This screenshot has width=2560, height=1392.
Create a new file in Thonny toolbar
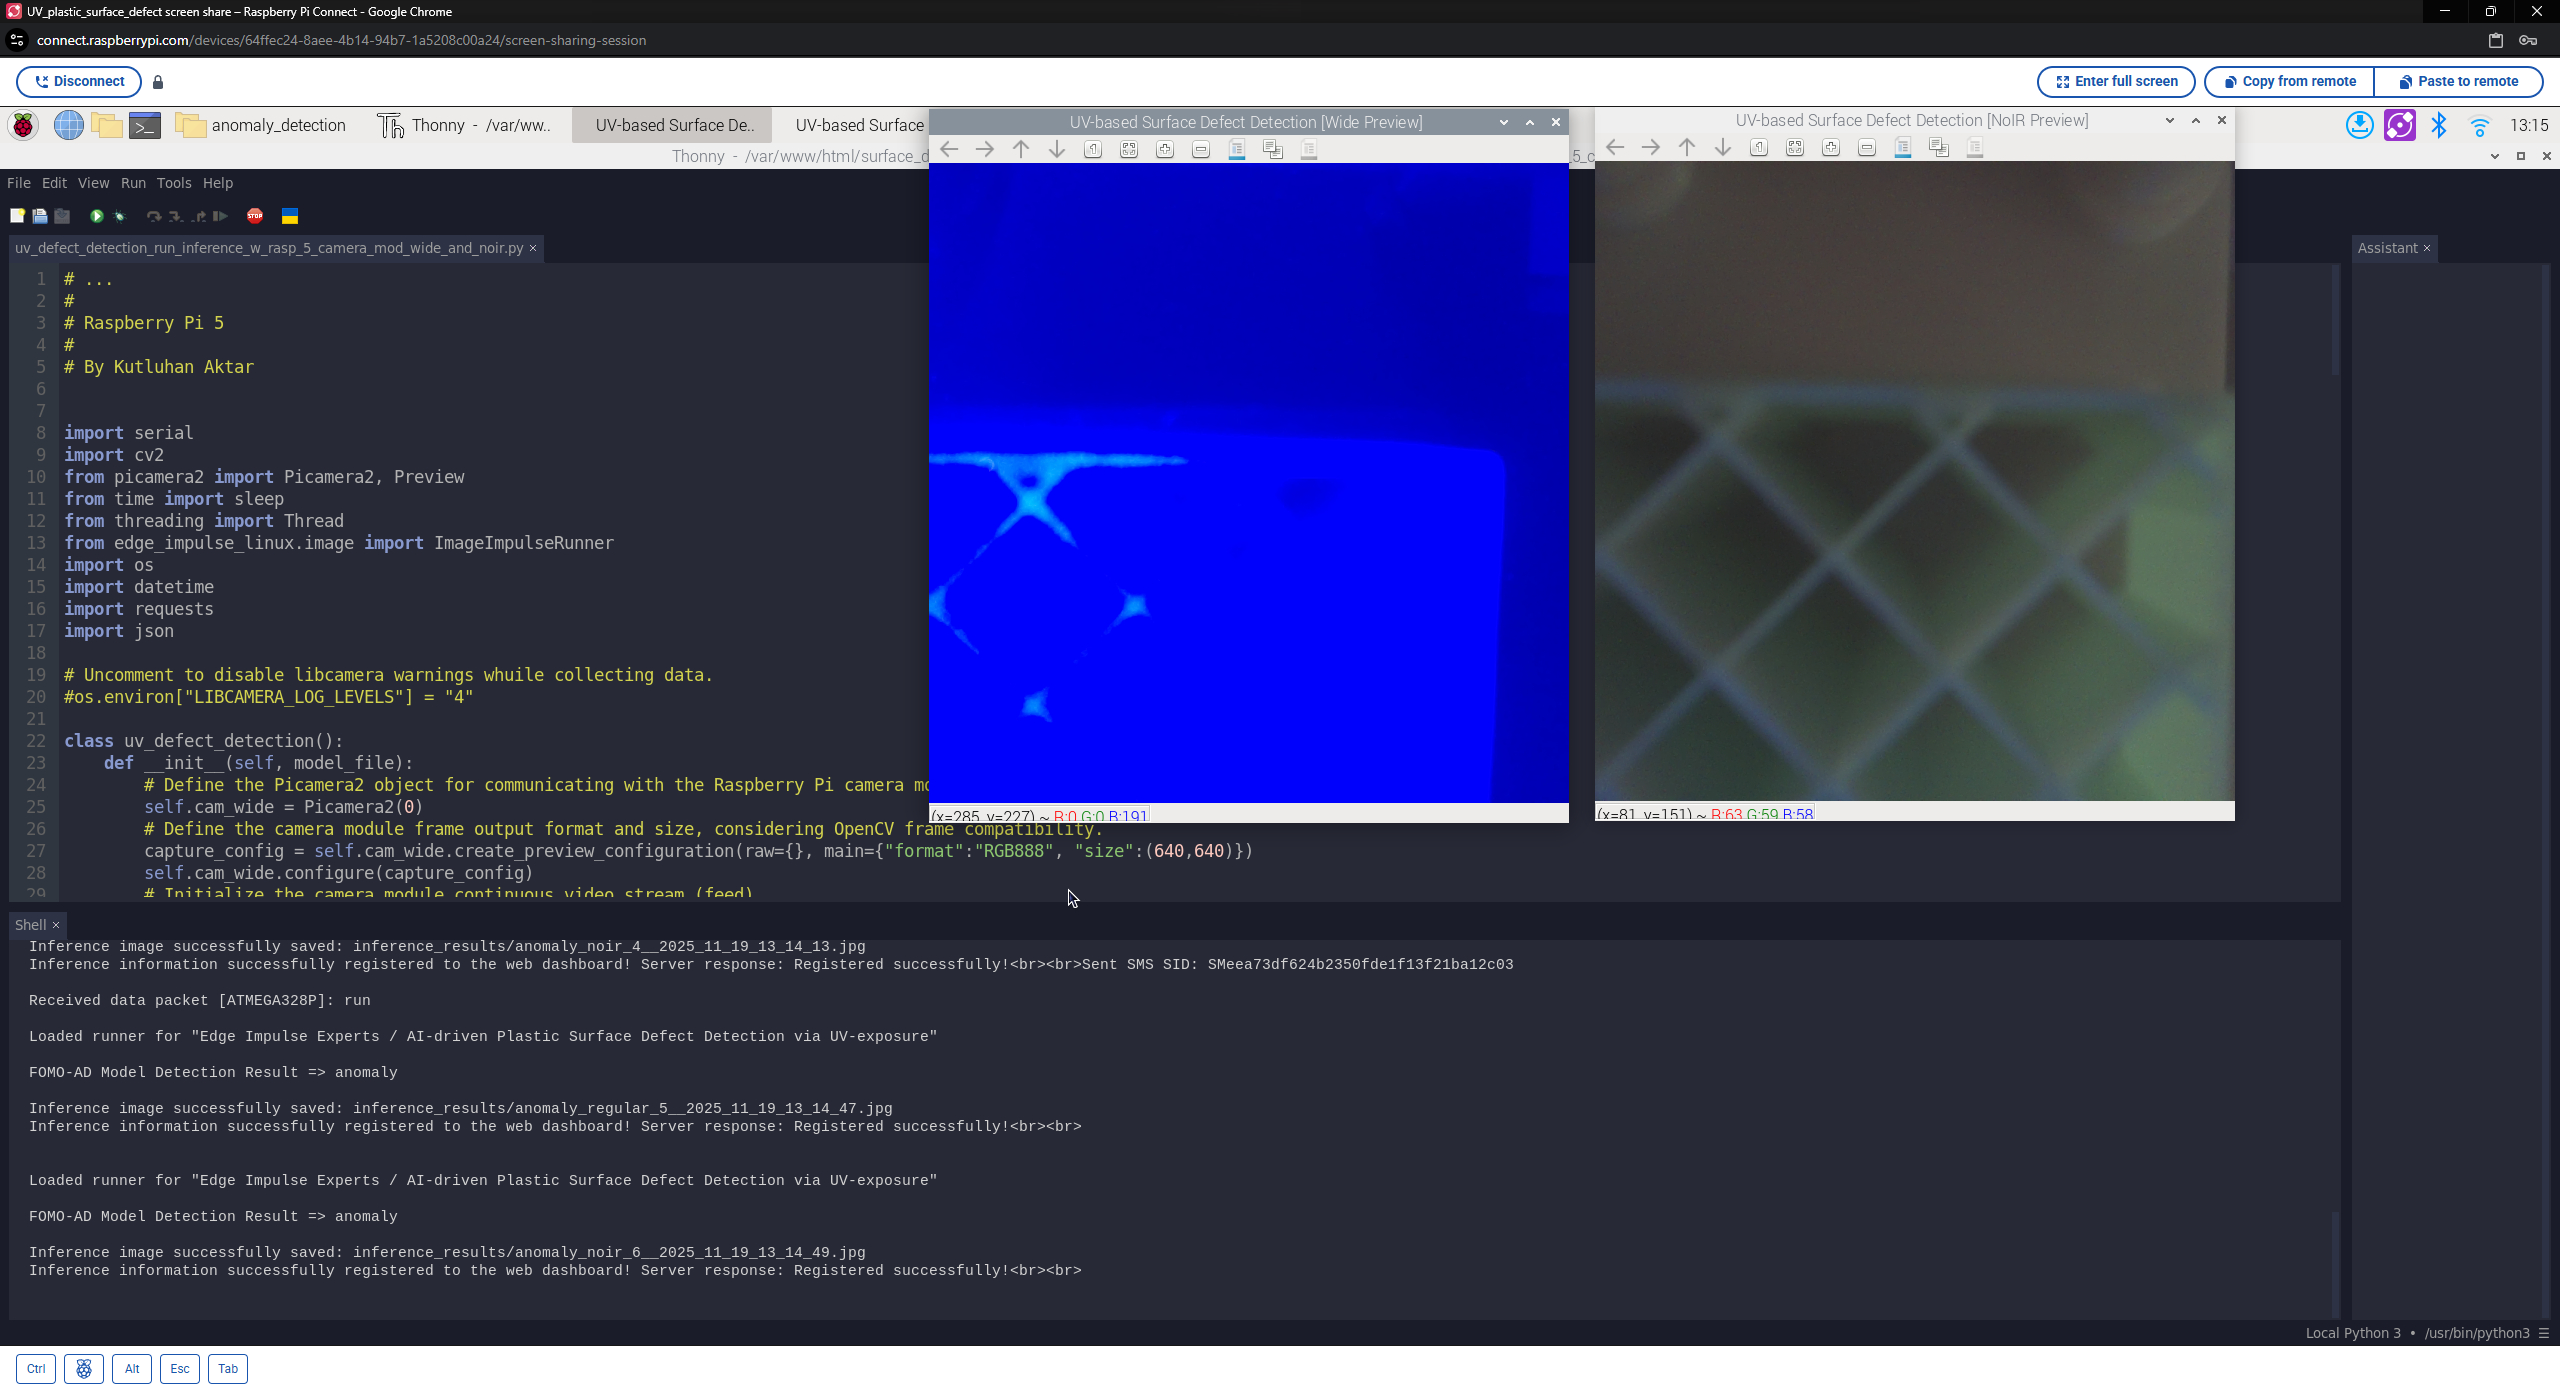tap(17, 216)
